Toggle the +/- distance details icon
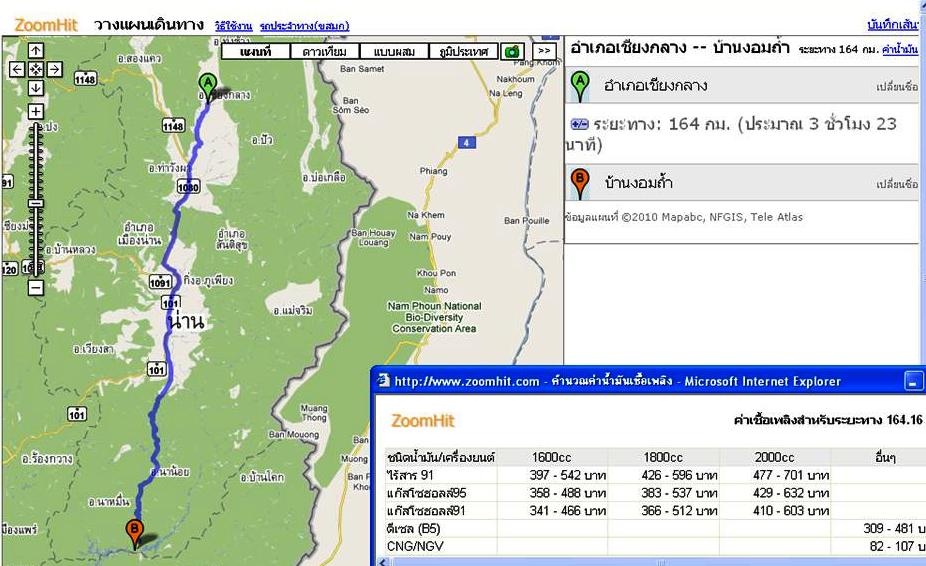 click(579, 125)
